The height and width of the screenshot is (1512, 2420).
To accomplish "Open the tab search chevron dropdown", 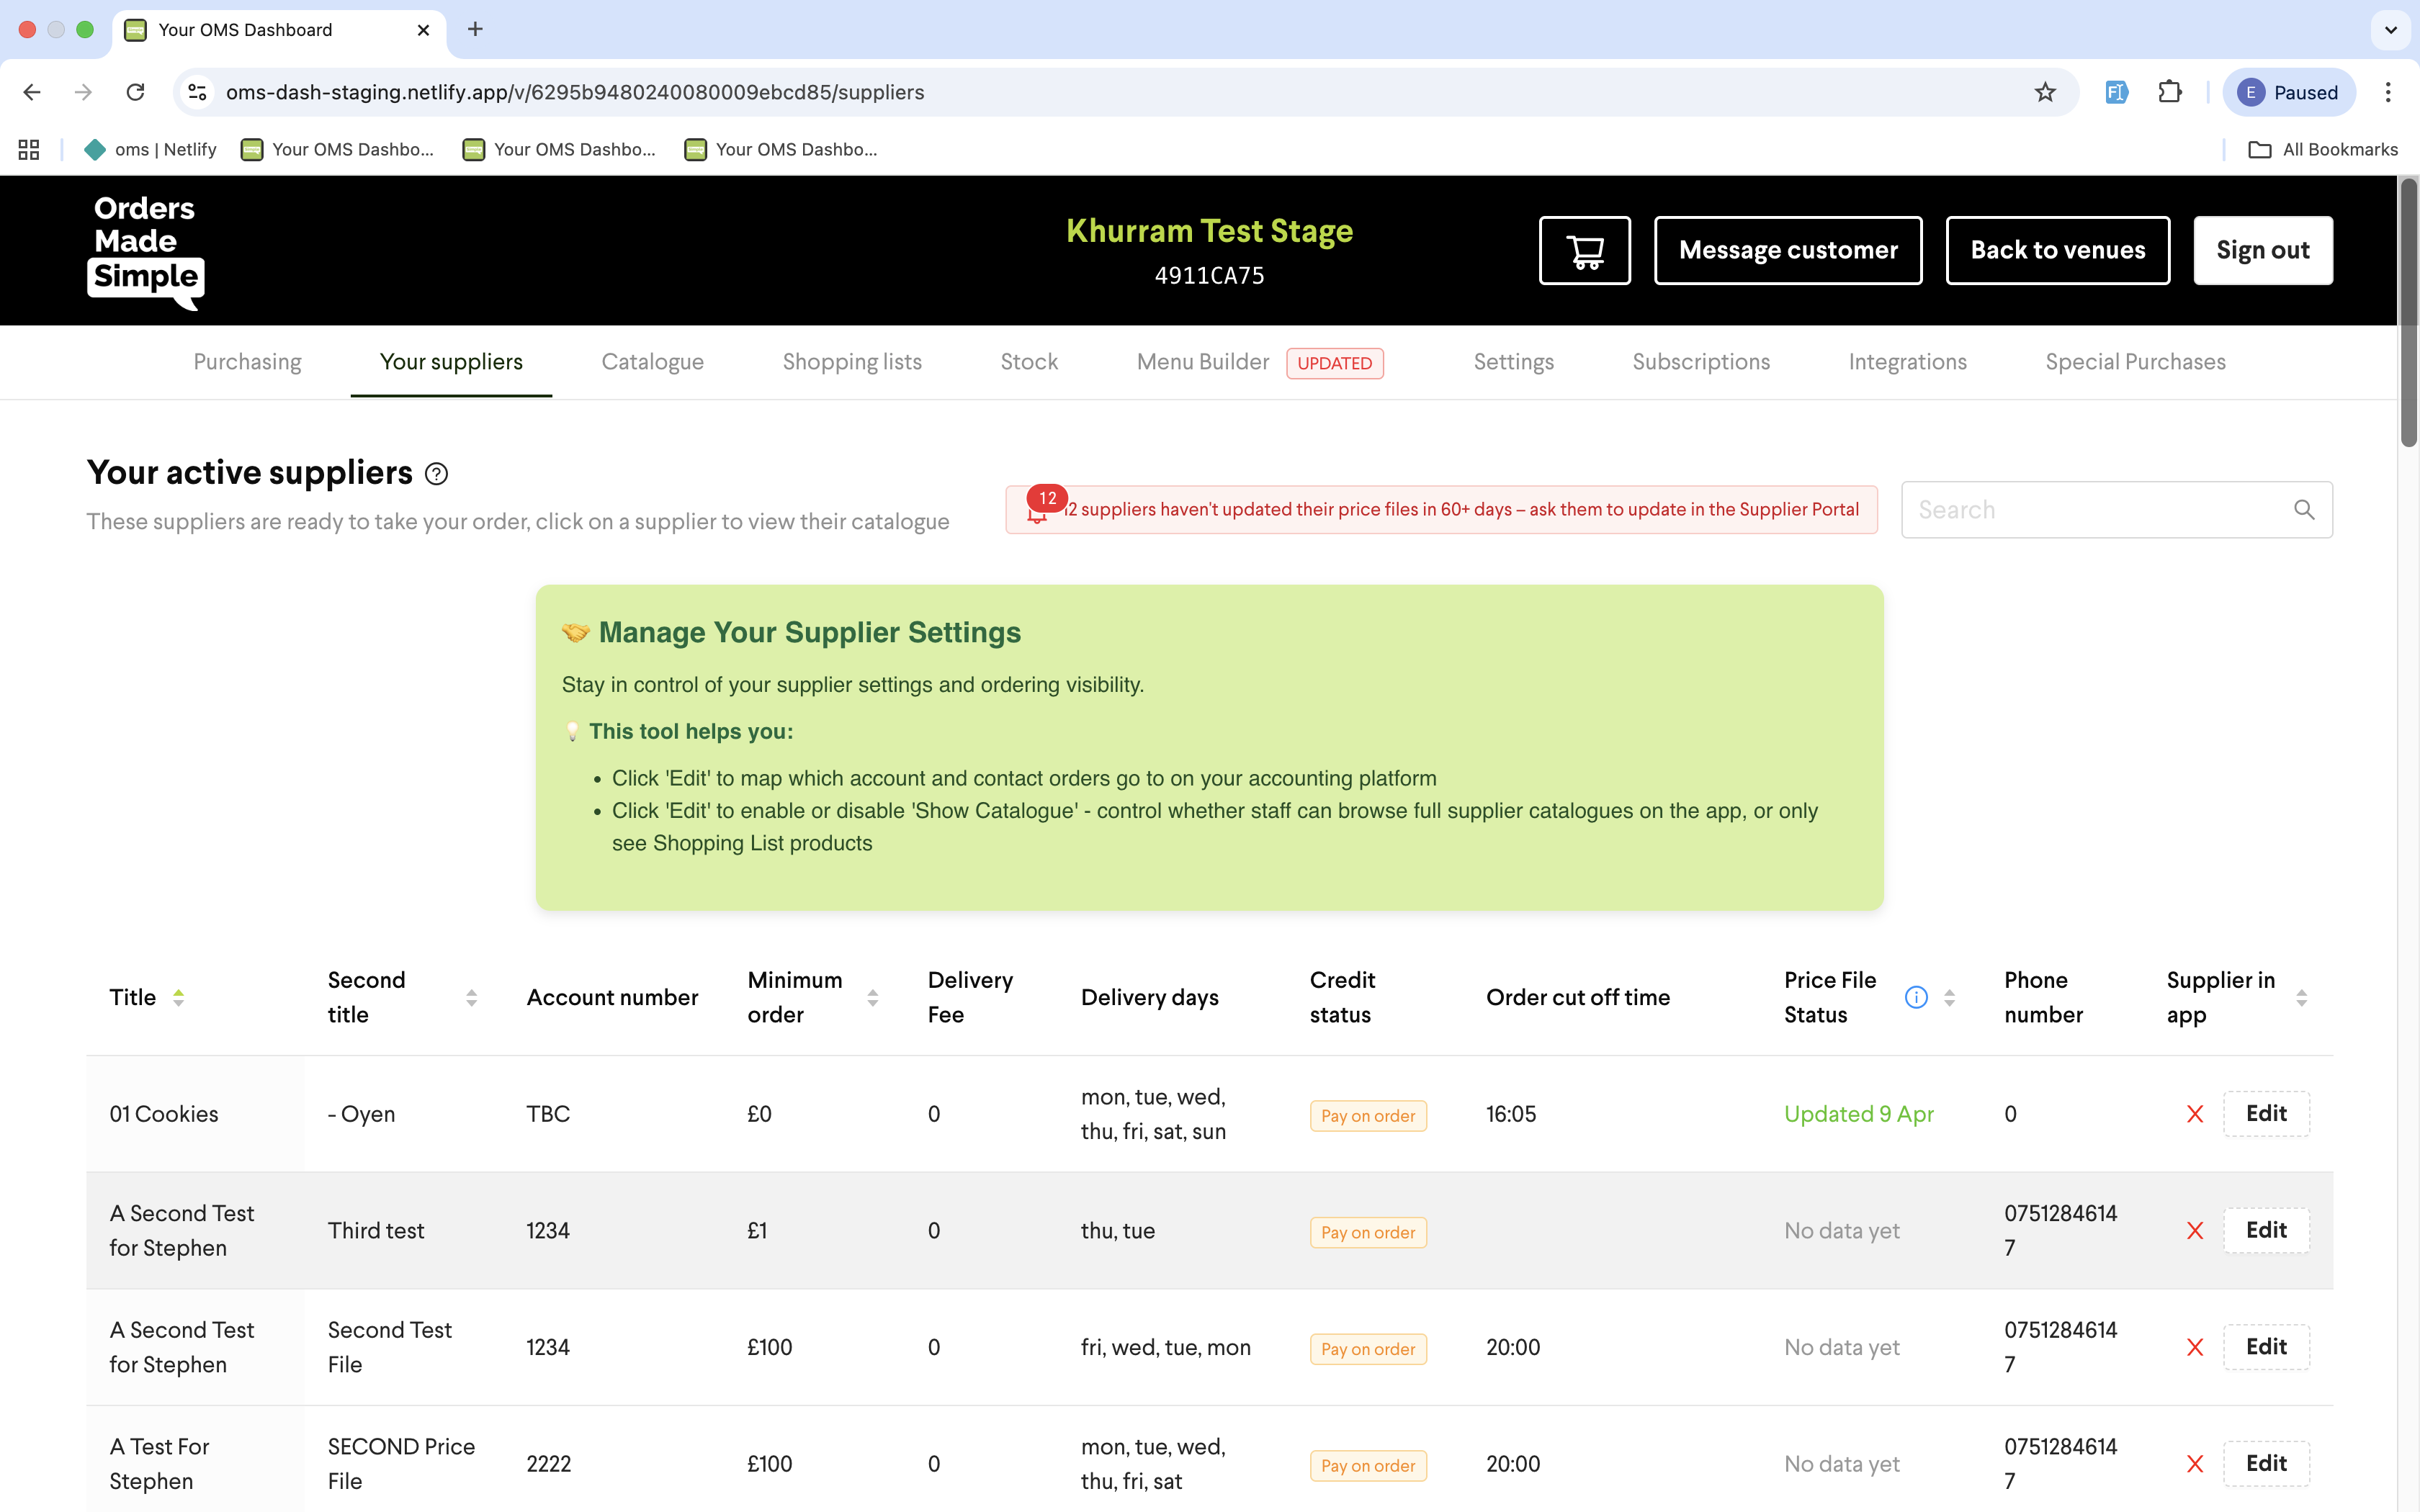I will pos(2391,30).
